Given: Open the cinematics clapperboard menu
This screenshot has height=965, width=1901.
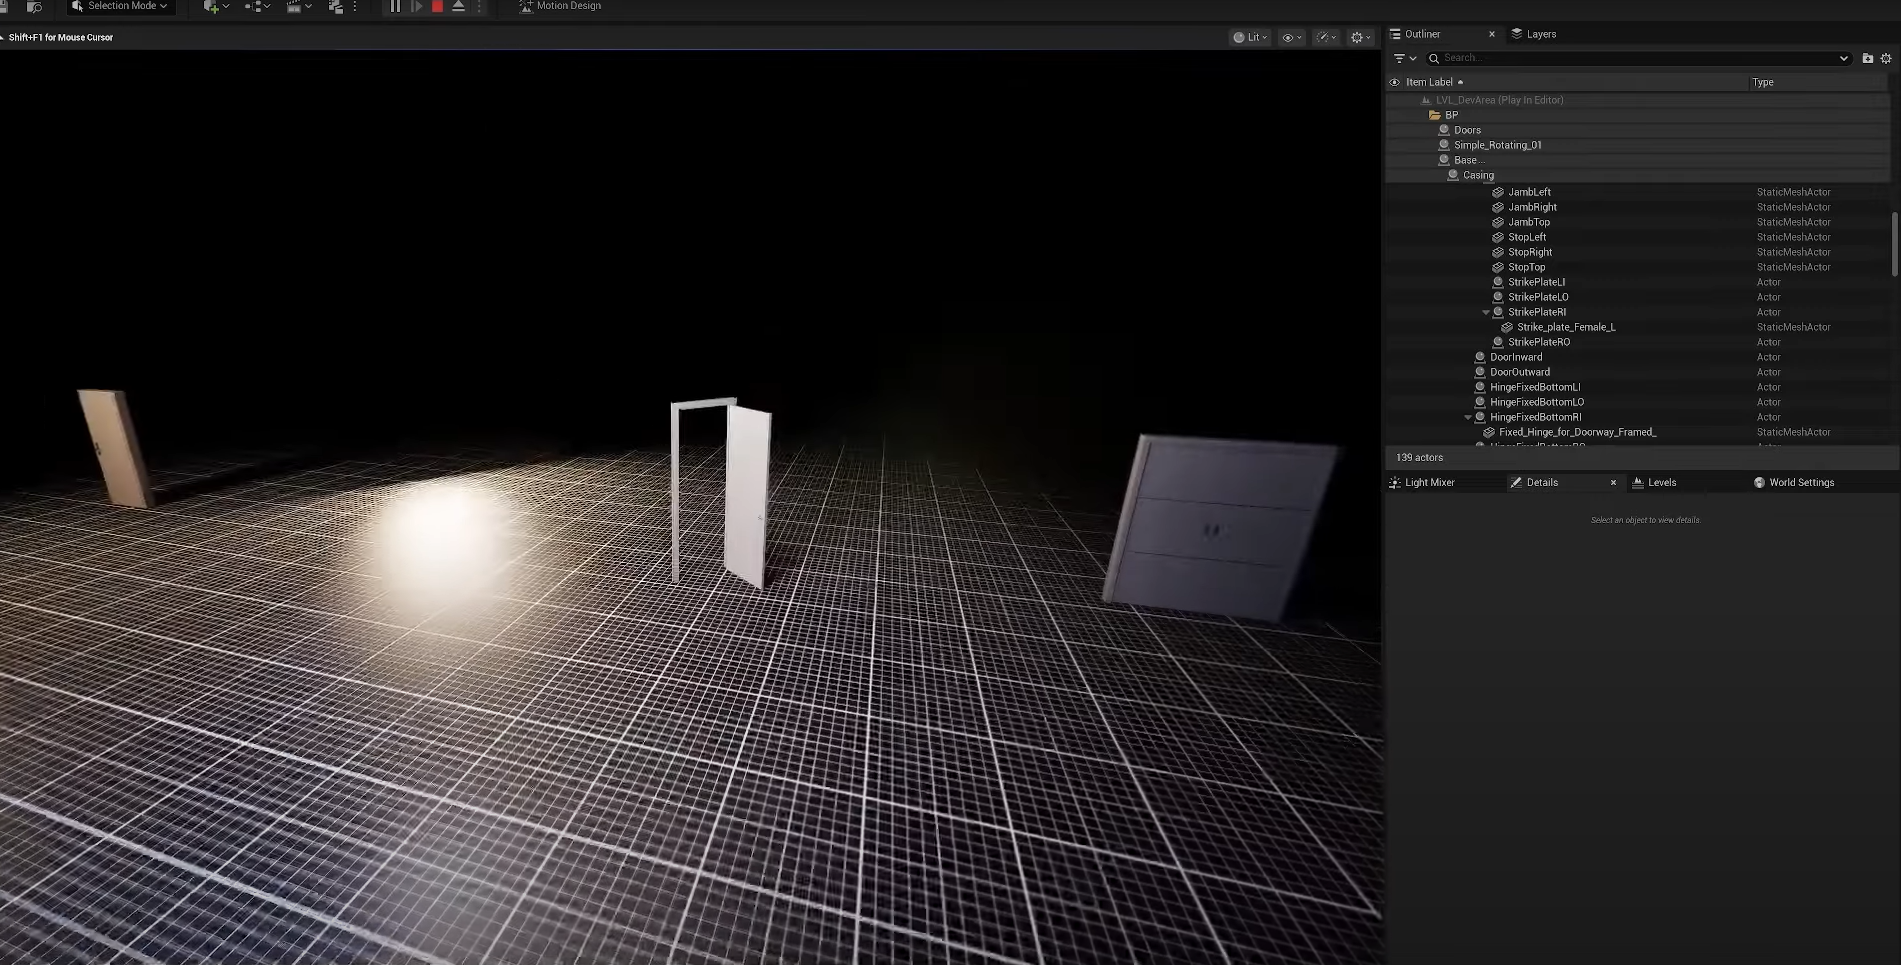Looking at the screenshot, I should coord(296,7).
